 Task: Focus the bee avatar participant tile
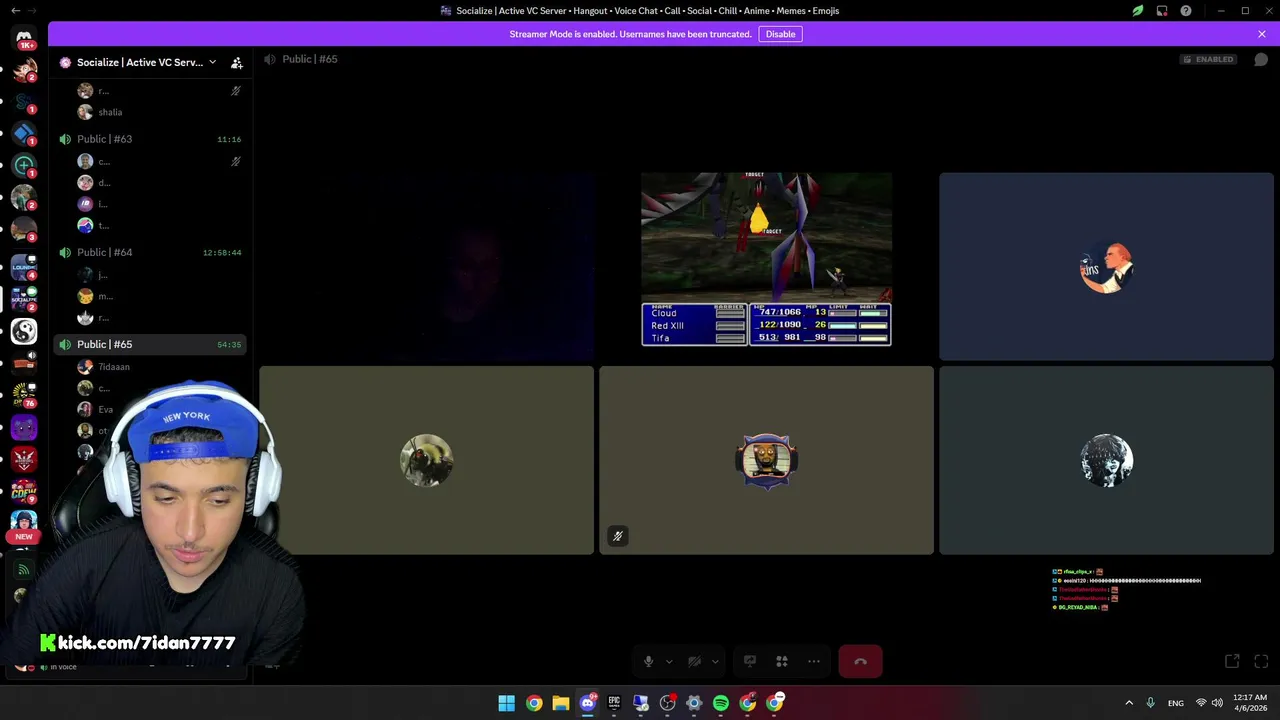(427, 460)
